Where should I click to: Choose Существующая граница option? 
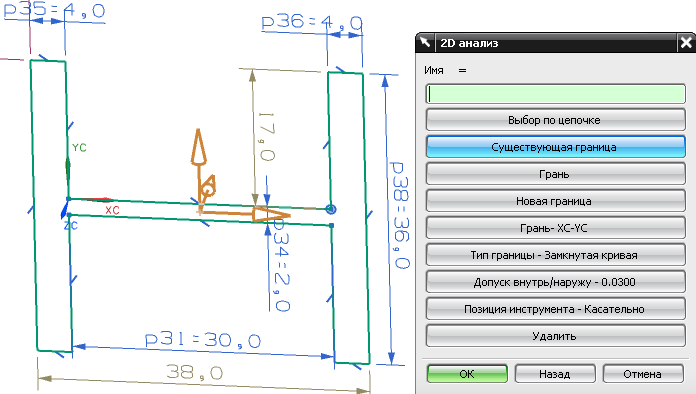pyautogui.click(x=555, y=147)
